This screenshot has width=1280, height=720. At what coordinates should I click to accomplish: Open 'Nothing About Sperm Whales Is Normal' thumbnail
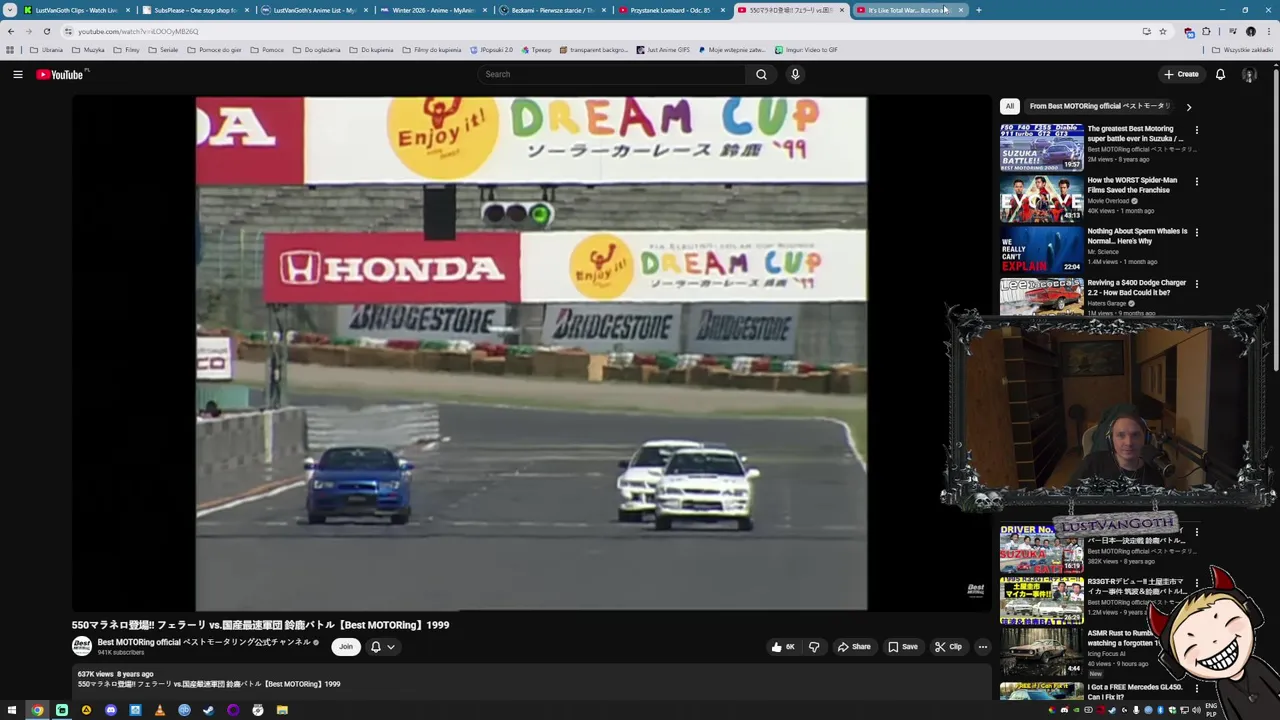(x=1041, y=250)
